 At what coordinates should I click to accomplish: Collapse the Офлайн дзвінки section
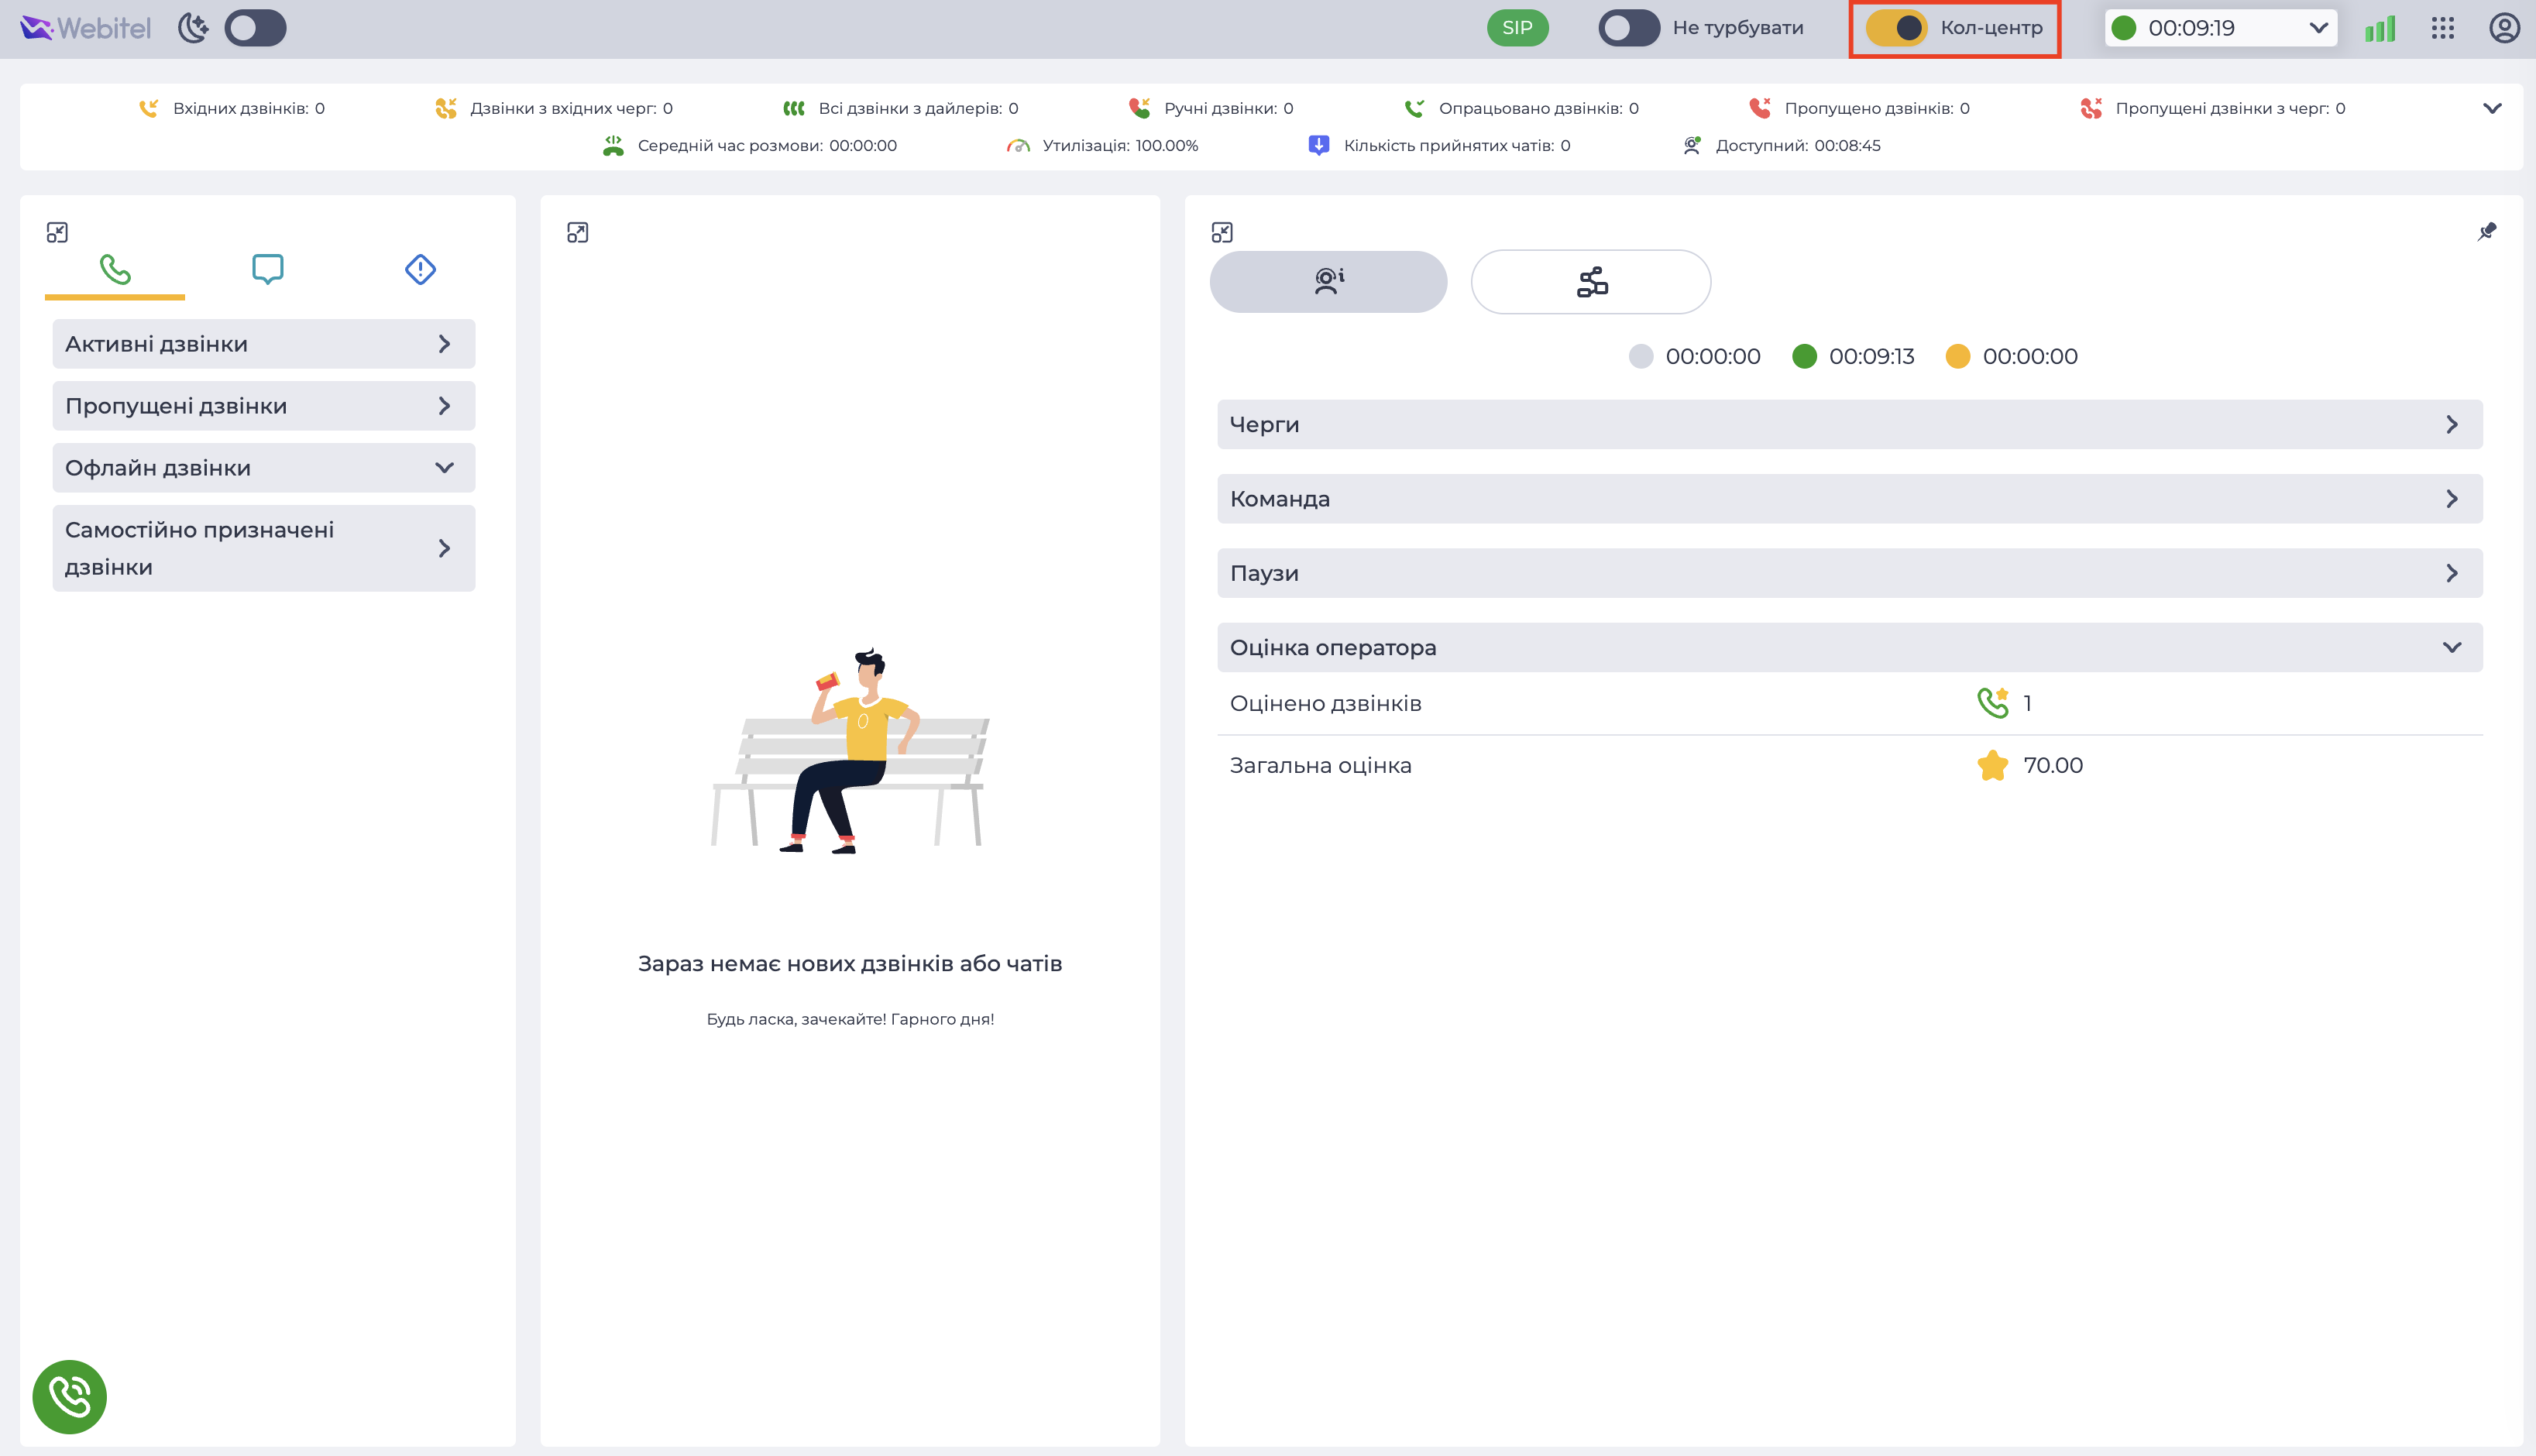(263, 467)
